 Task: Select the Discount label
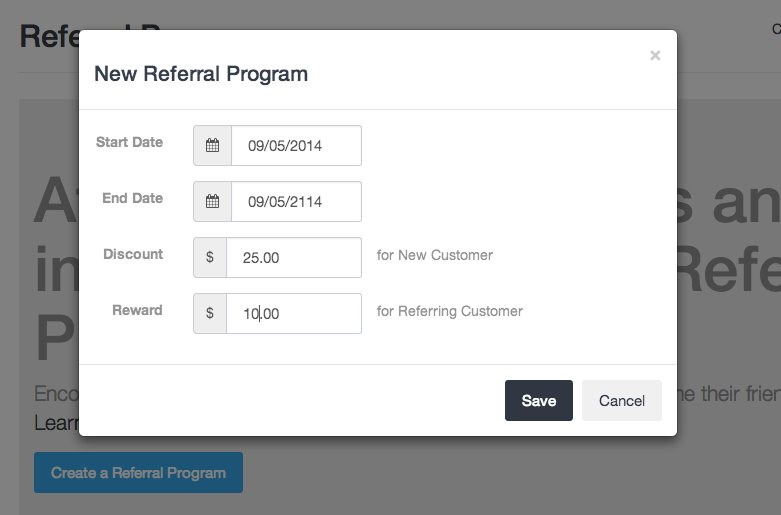click(133, 254)
